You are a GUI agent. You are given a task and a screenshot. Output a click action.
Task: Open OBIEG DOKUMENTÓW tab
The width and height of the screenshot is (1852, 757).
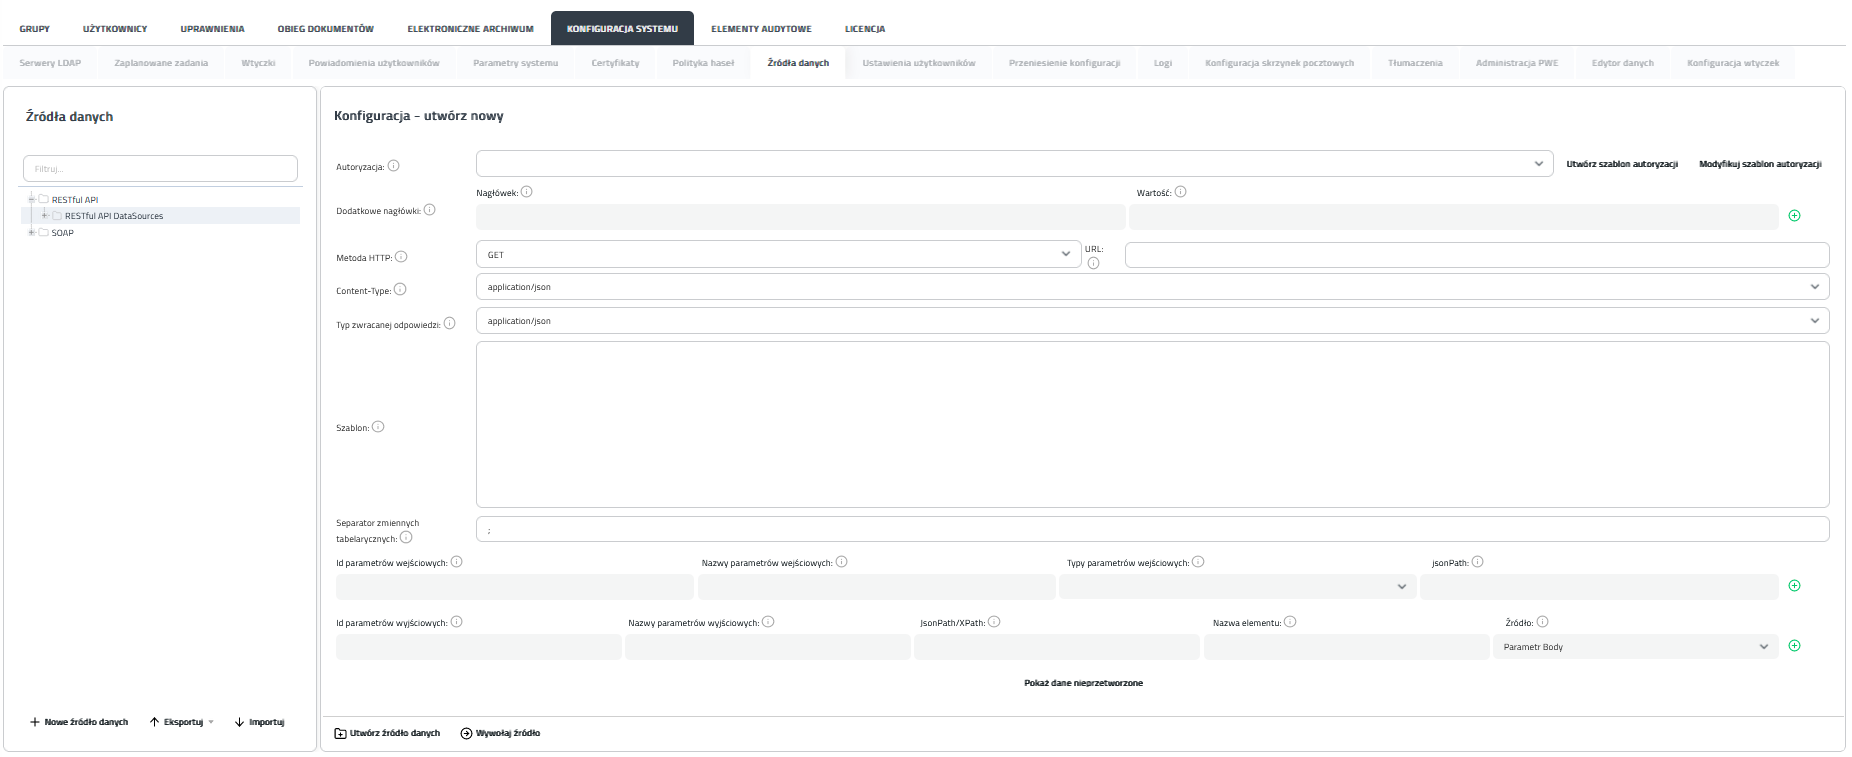click(x=326, y=29)
